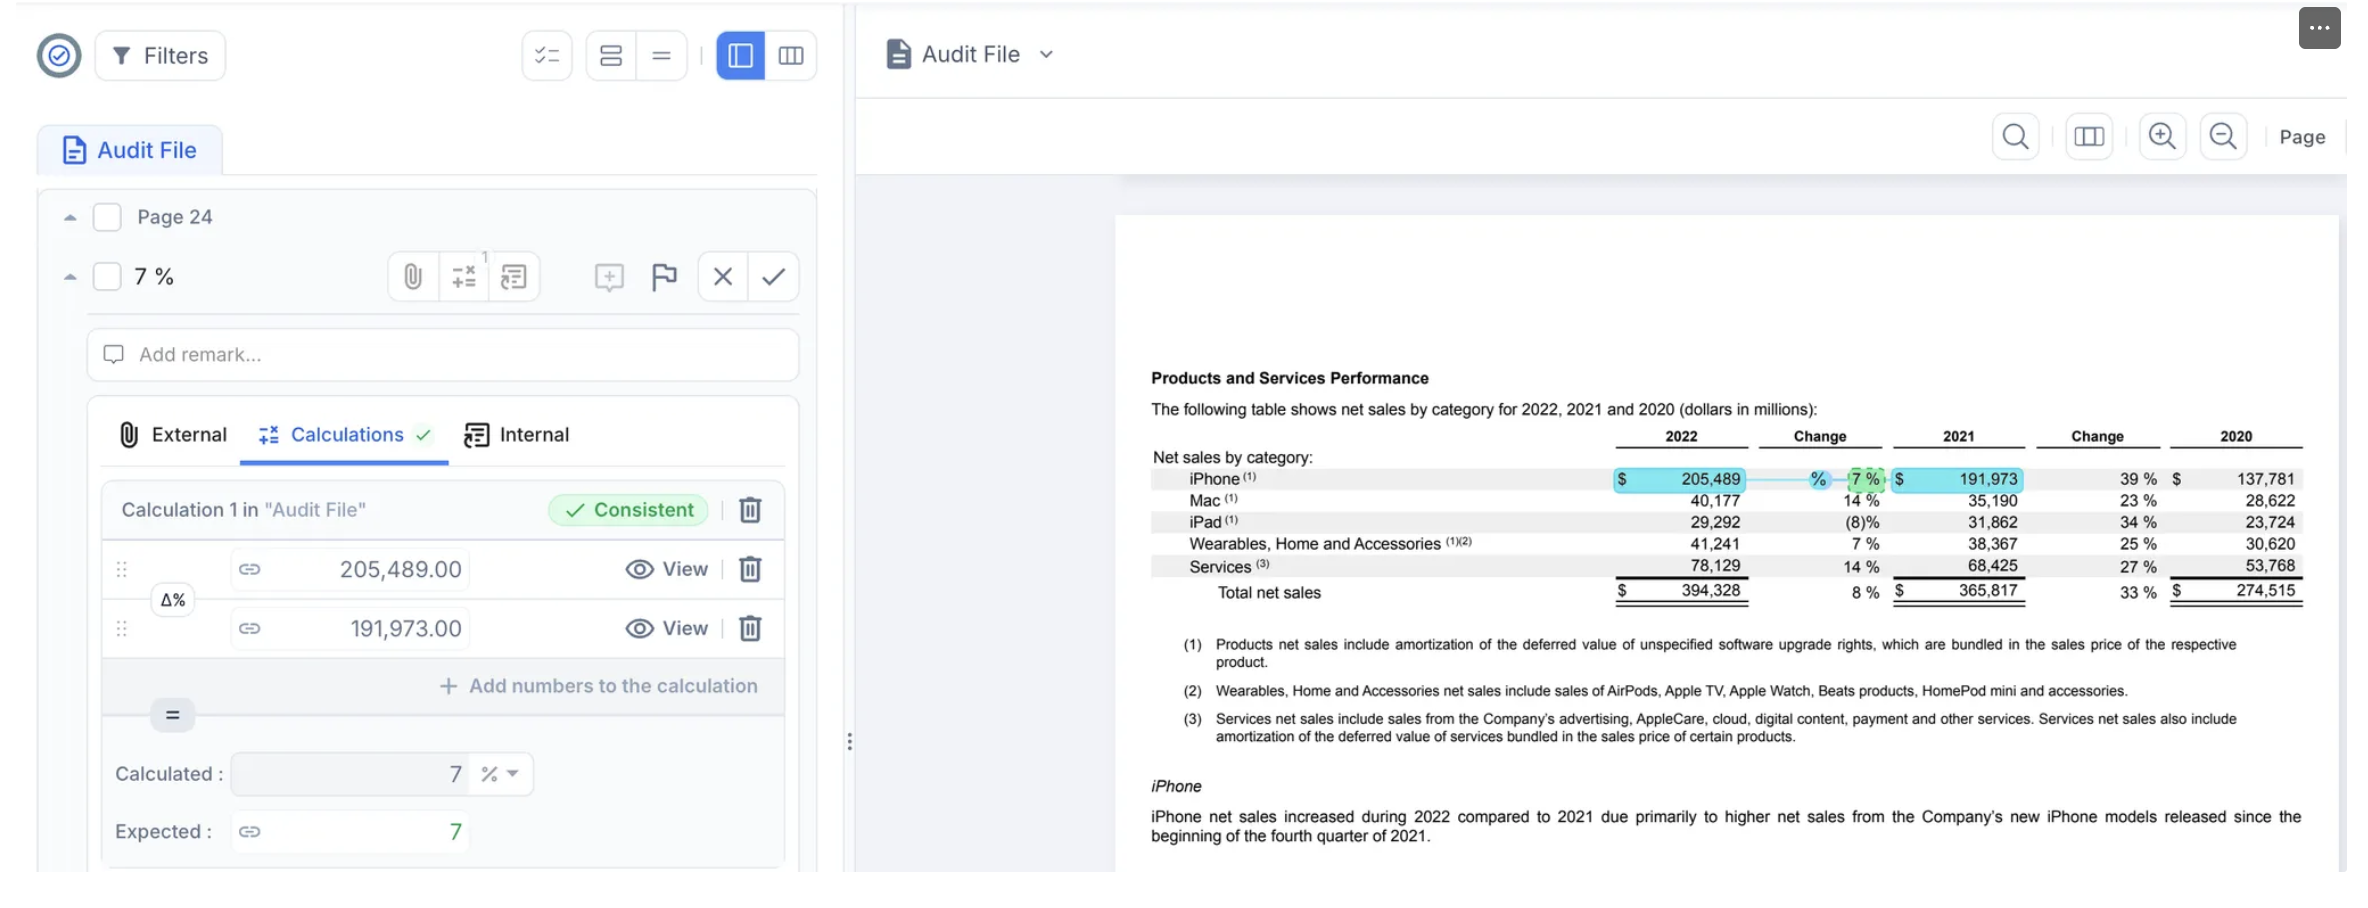Click the Δ% operator button
Image resolution: width=2368 pixels, height=908 pixels.
pyautogui.click(x=173, y=600)
